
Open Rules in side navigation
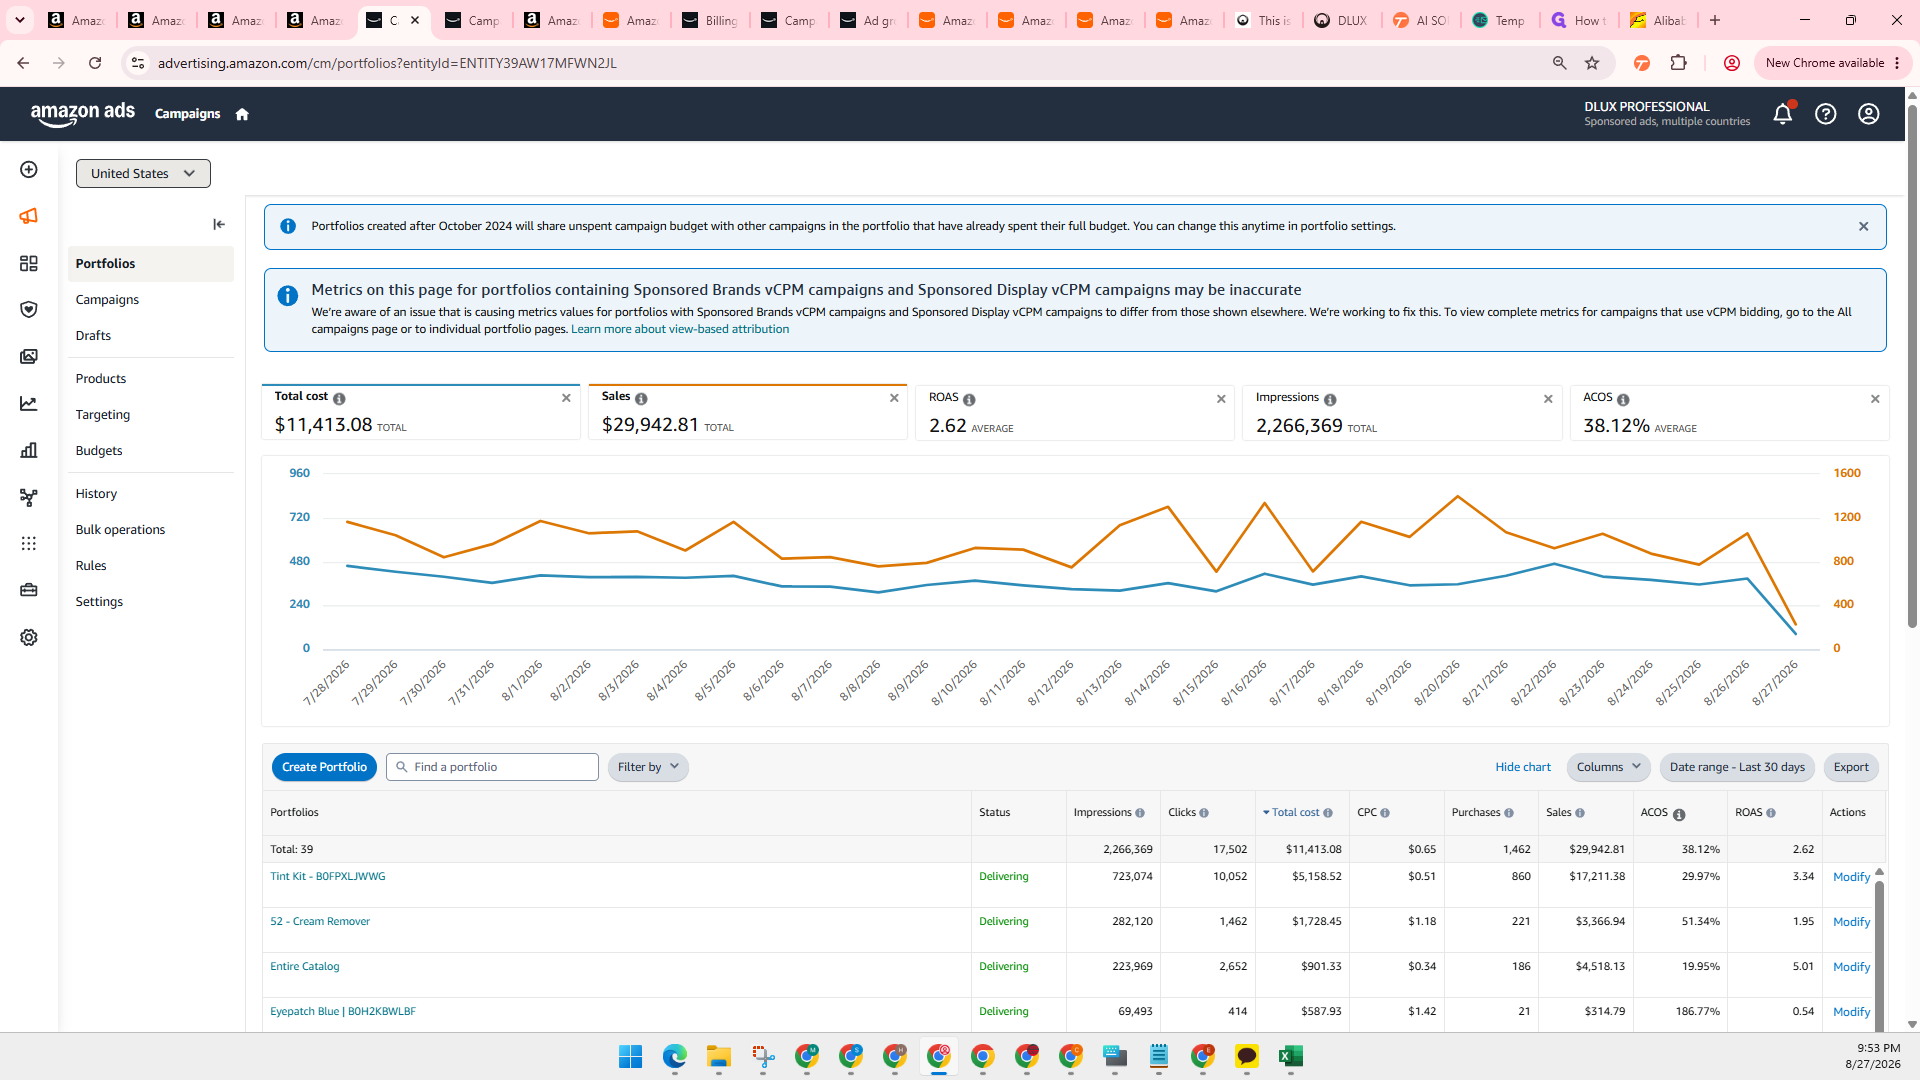click(x=91, y=566)
